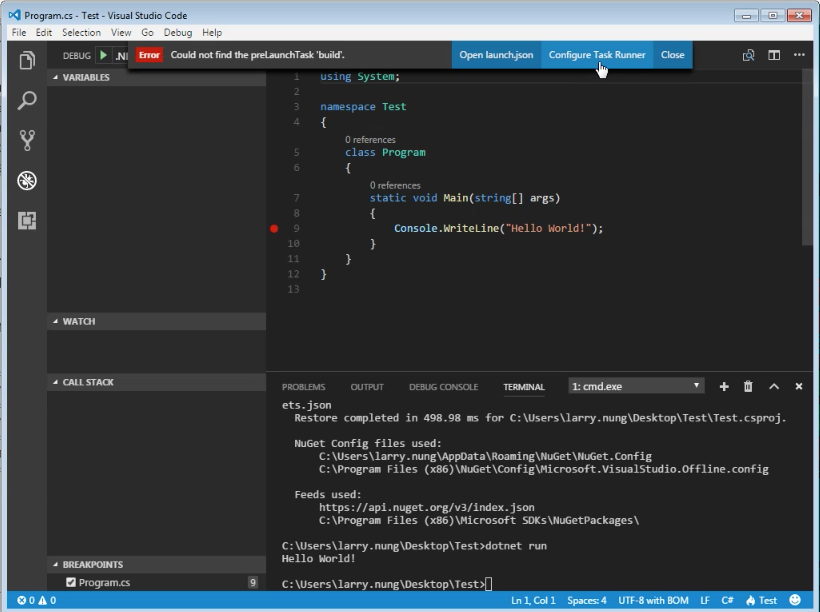
Task: Kill the terminal with trash icon
Action: 748,387
